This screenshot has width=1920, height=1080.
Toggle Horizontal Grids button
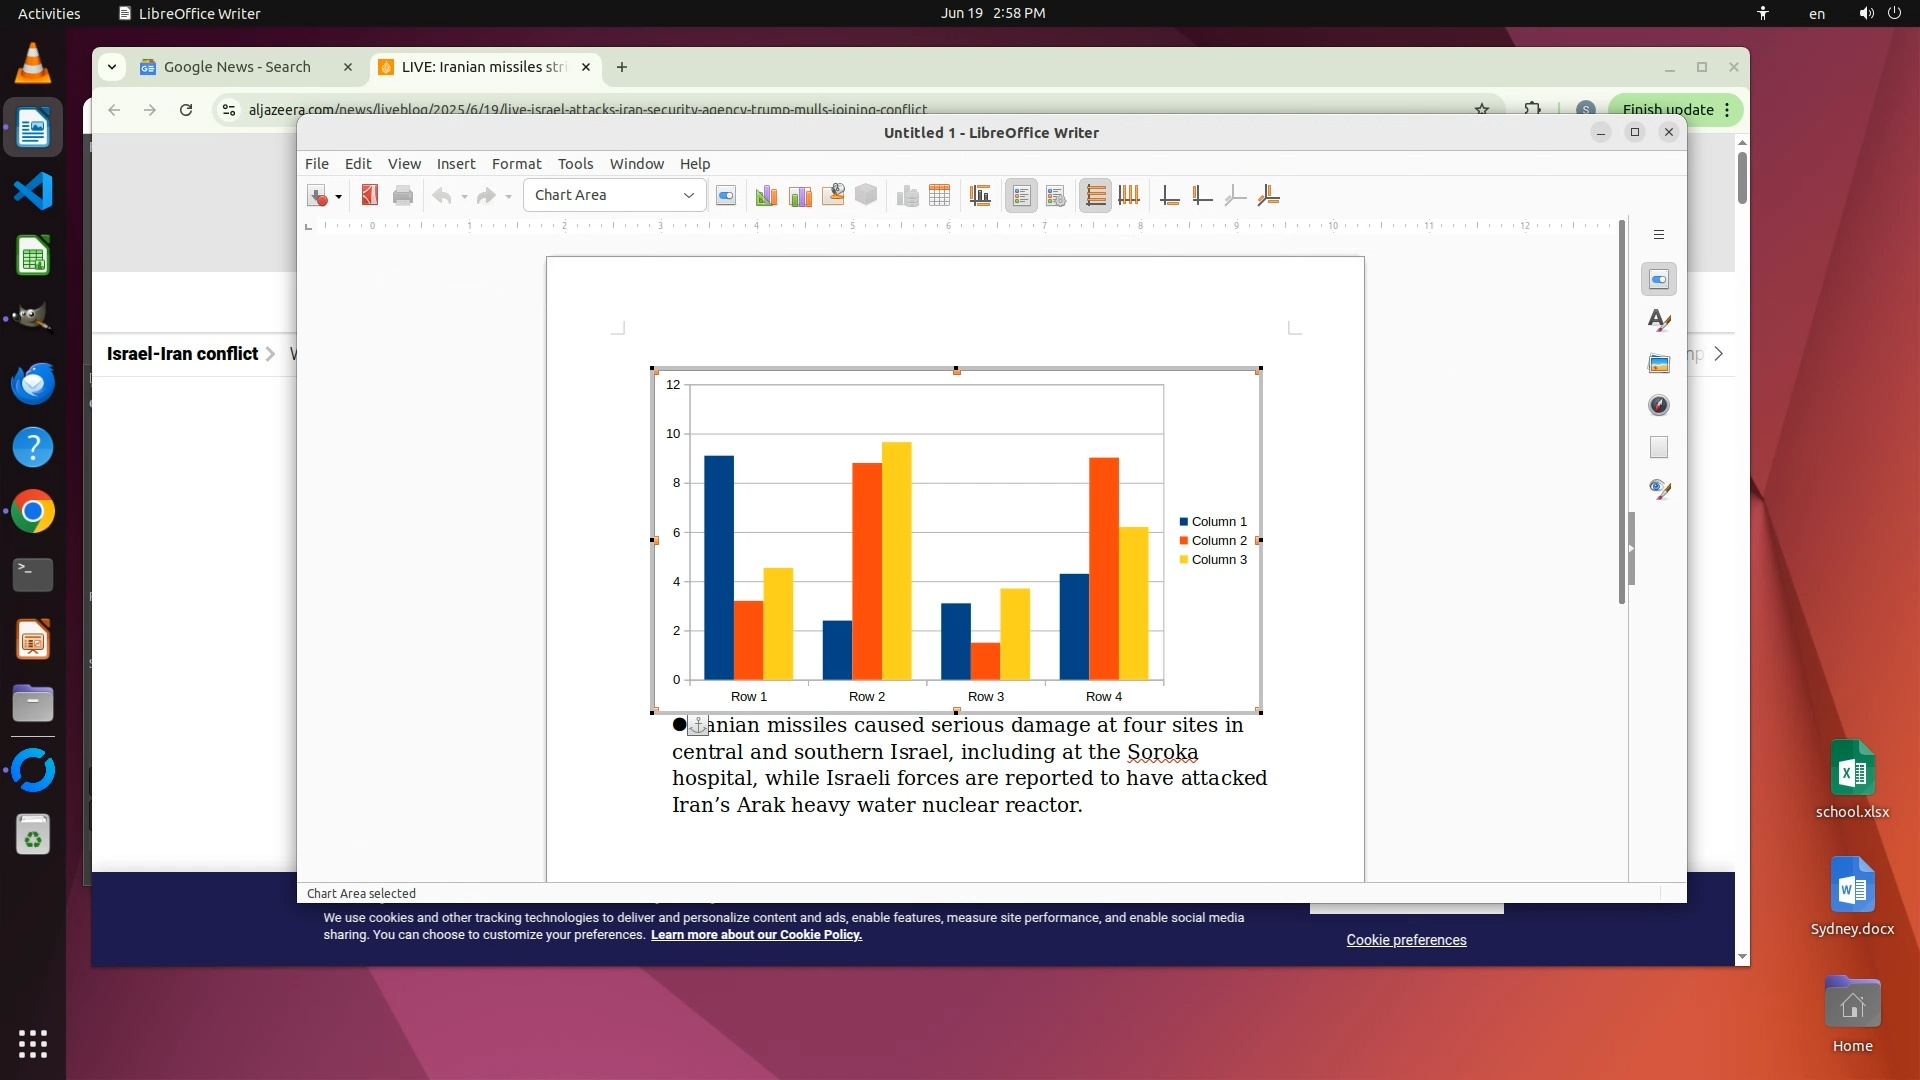1096,196
